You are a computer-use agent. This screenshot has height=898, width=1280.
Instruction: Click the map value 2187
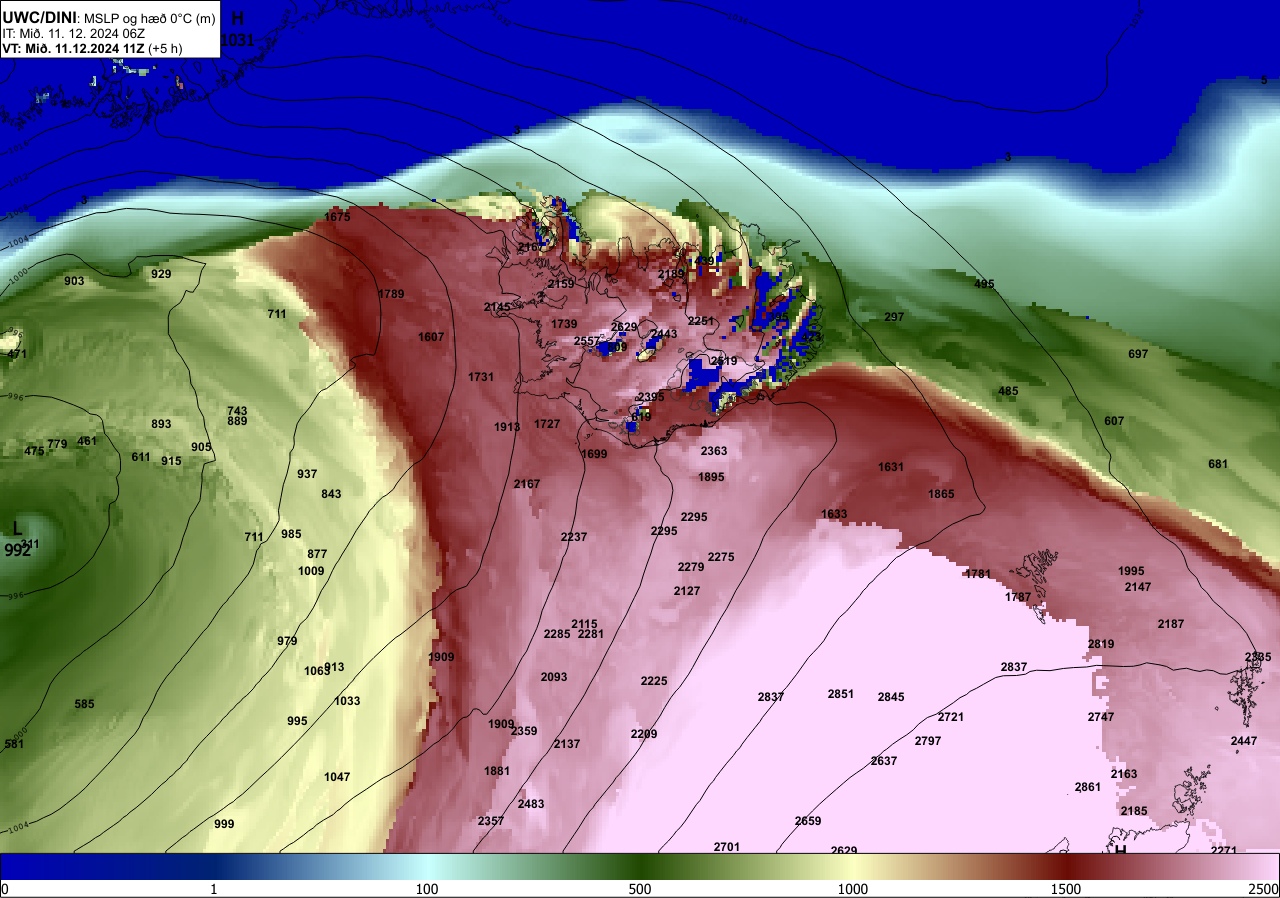[1171, 624]
